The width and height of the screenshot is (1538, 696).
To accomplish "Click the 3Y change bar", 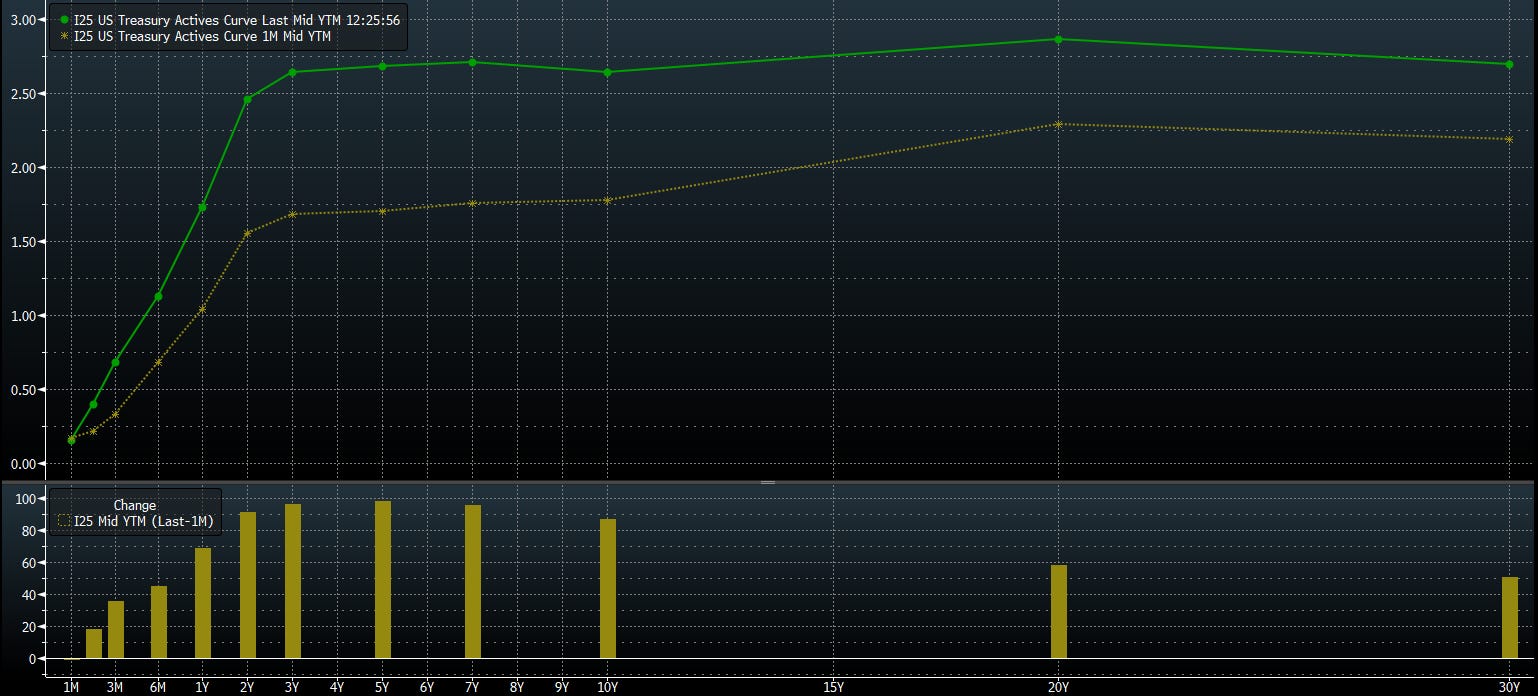I will 293,581.
